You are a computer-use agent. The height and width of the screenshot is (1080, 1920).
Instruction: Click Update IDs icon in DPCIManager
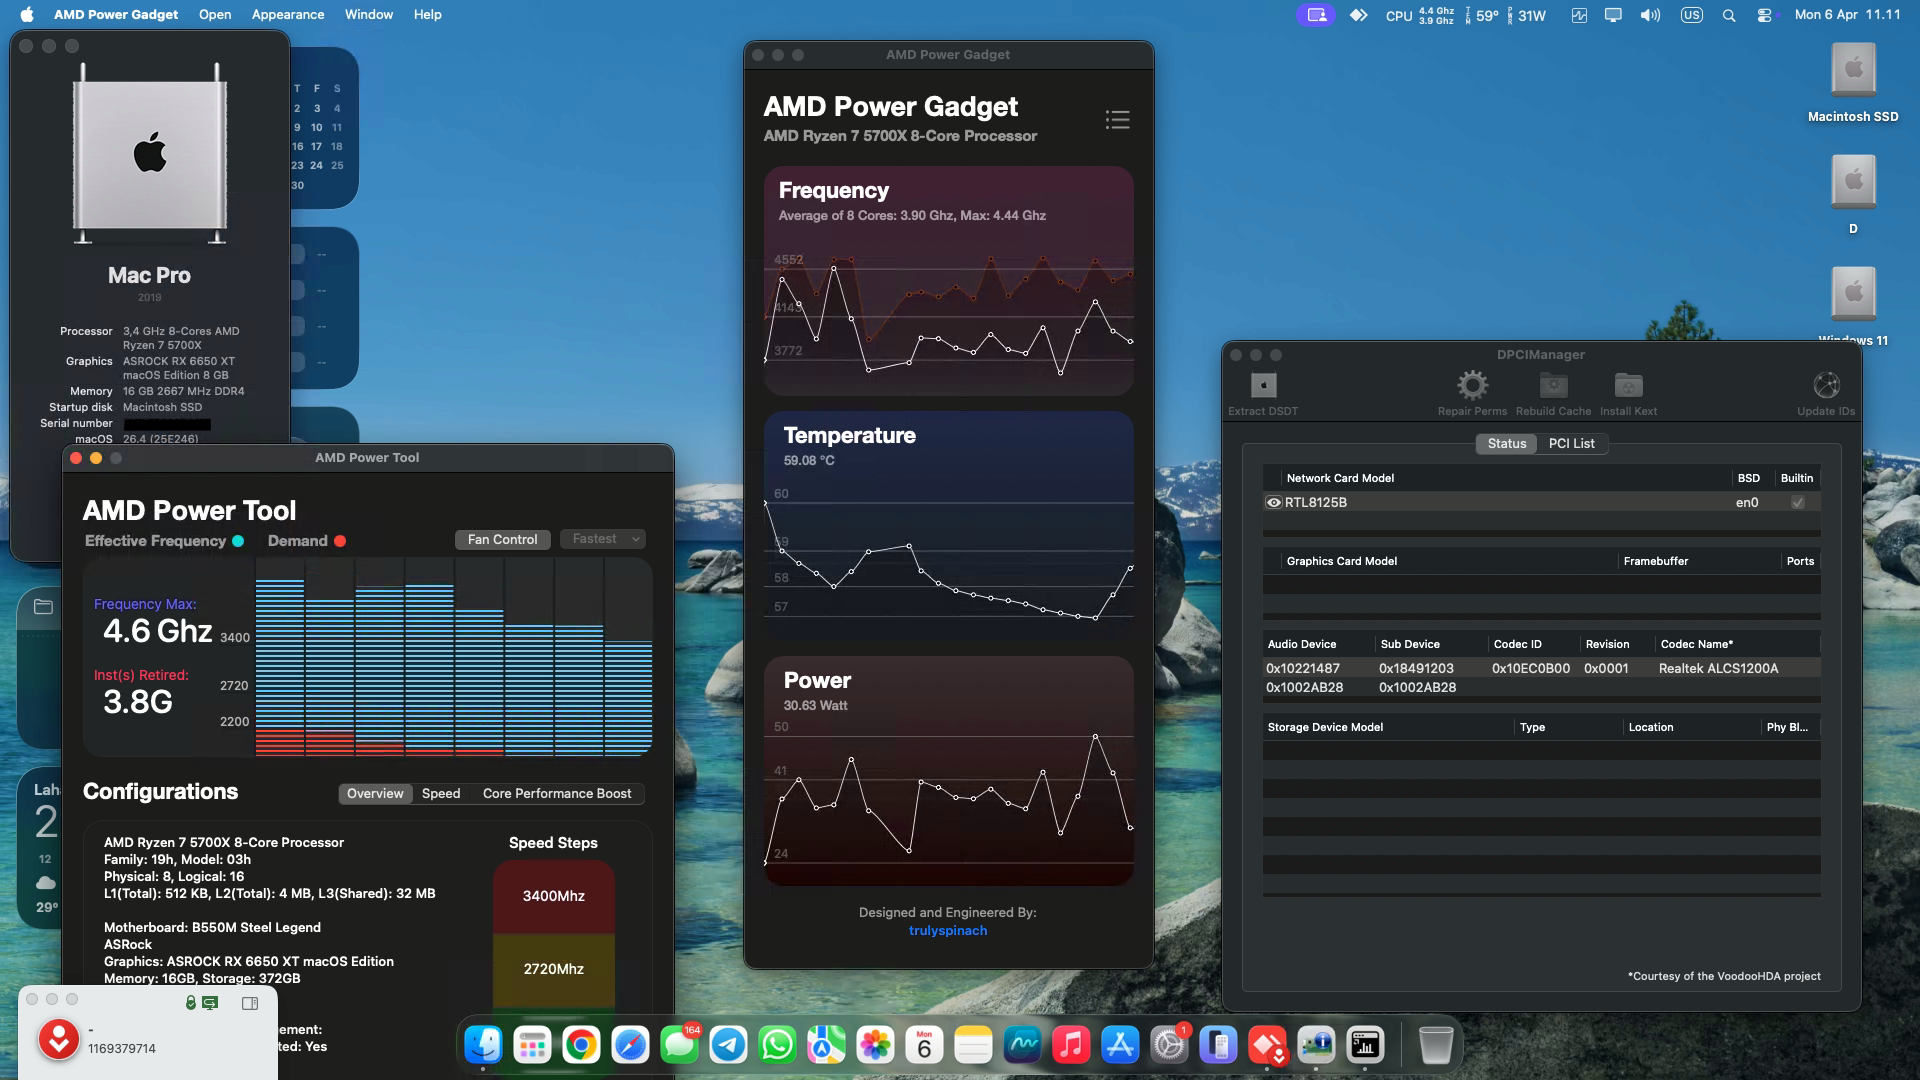[x=1826, y=386]
